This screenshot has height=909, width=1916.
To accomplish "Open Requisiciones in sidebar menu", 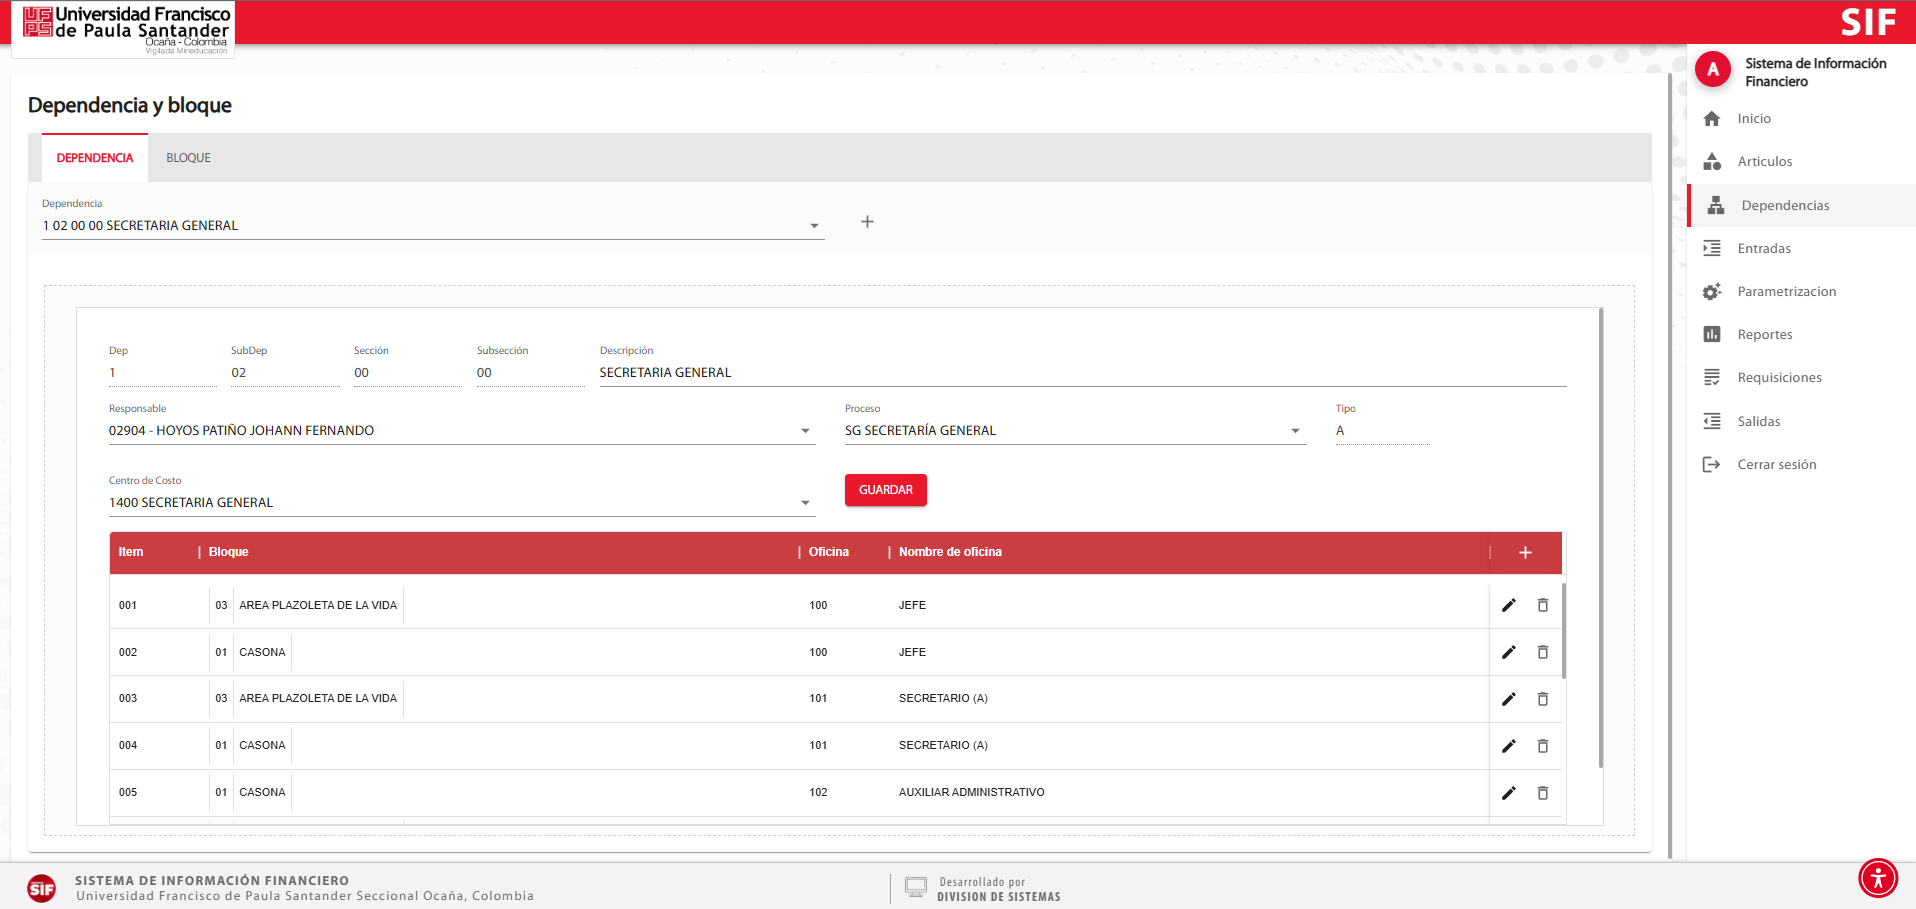I will coord(1801,377).
